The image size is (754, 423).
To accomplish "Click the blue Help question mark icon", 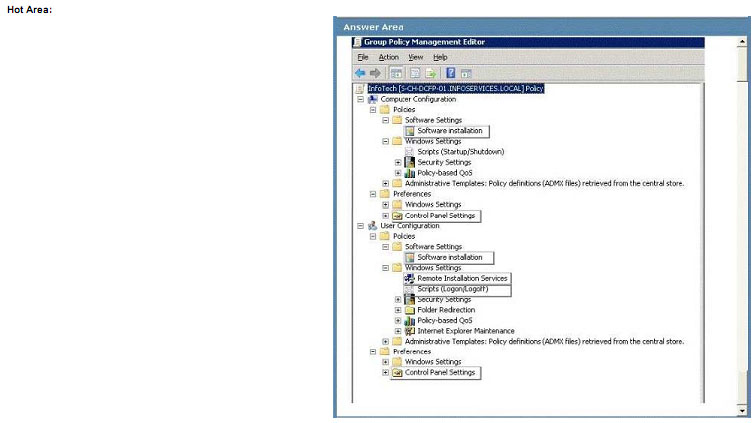I will 451,73.
